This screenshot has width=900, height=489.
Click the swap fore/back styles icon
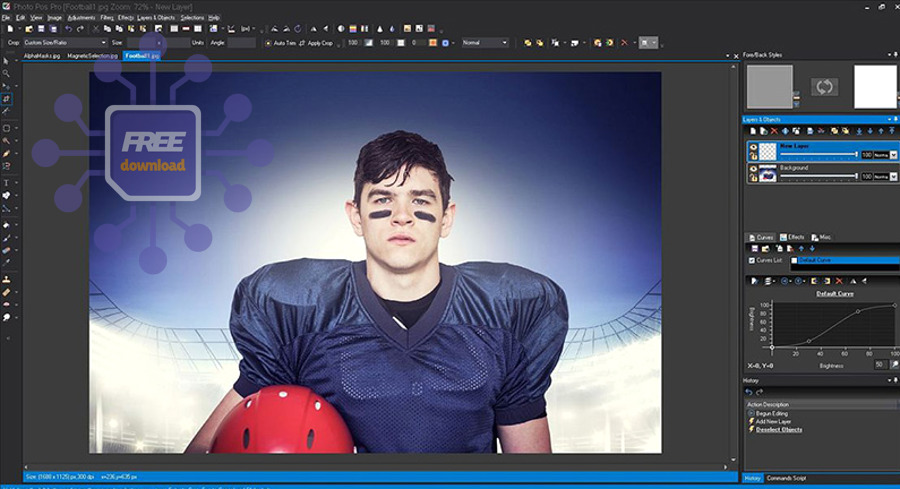(825, 87)
